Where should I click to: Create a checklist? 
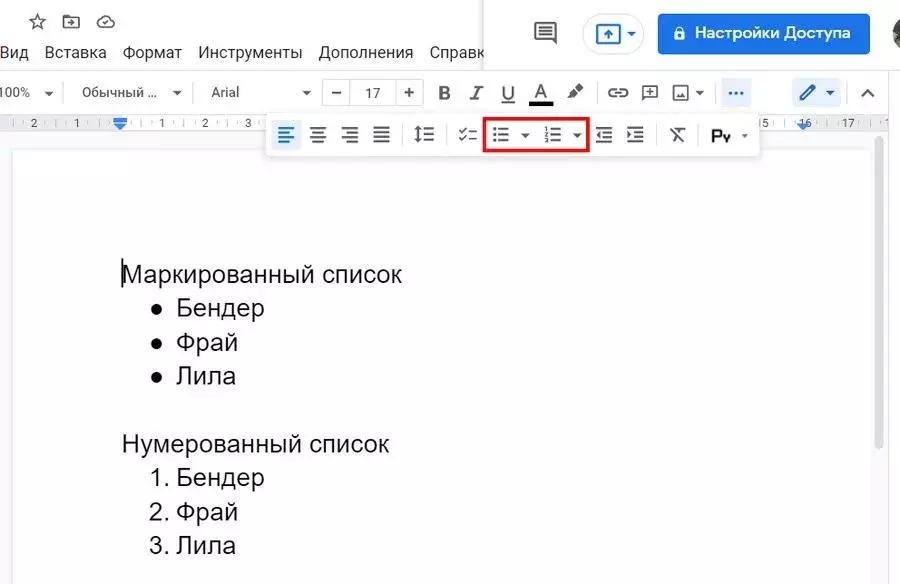(x=466, y=134)
